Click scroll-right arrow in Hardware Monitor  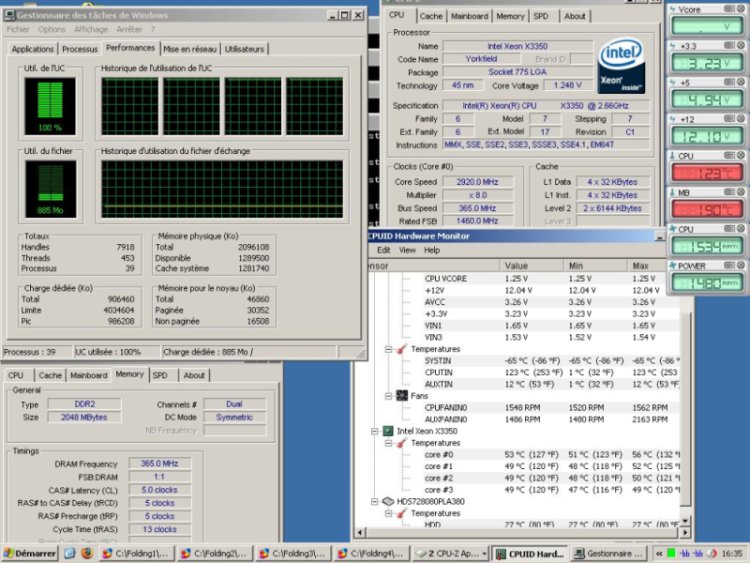point(685,532)
